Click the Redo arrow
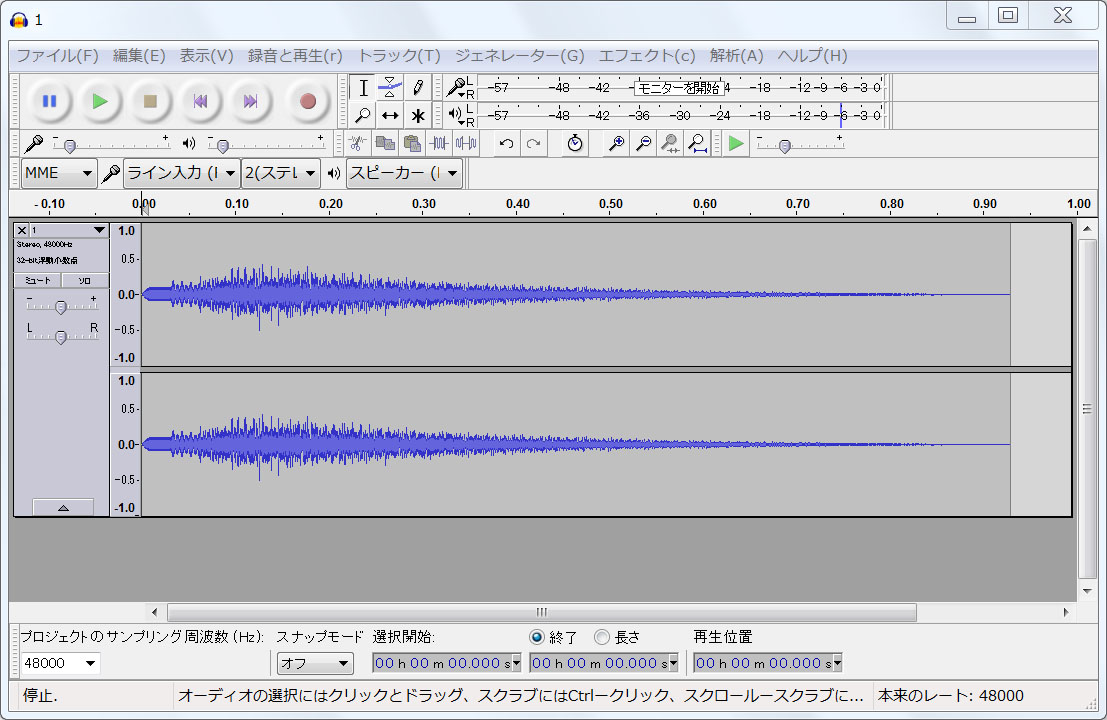This screenshot has height=720, width=1107. click(x=533, y=144)
